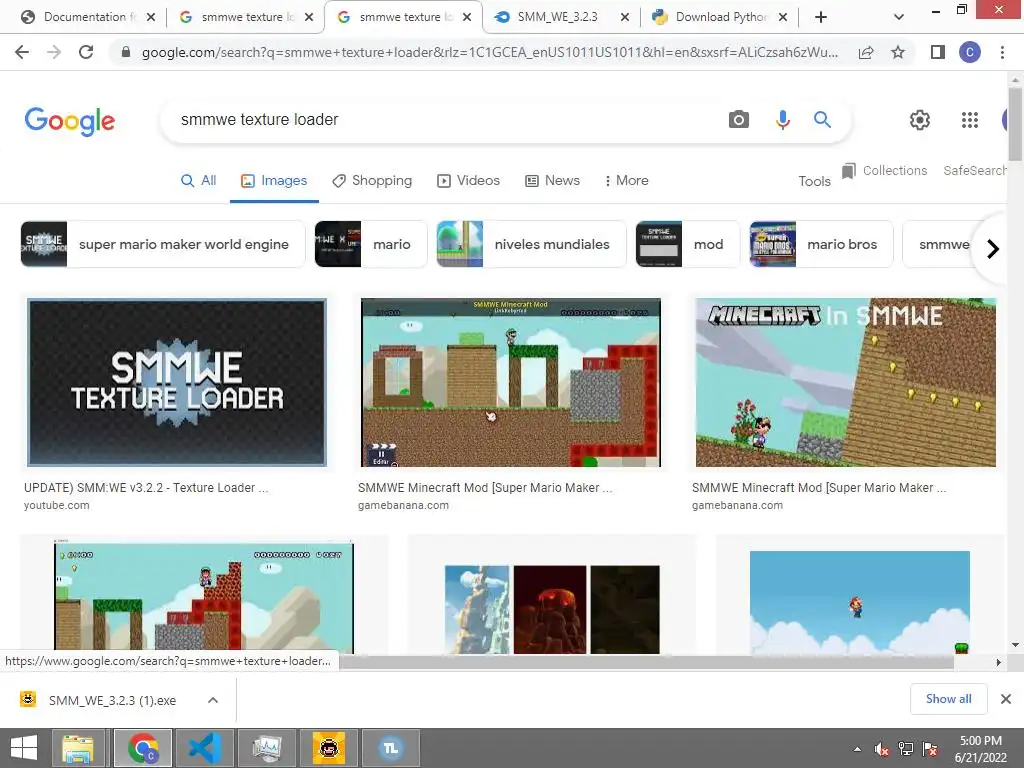Open SMMWE Texture Loader youtube thumbnail

click(177, 383)
